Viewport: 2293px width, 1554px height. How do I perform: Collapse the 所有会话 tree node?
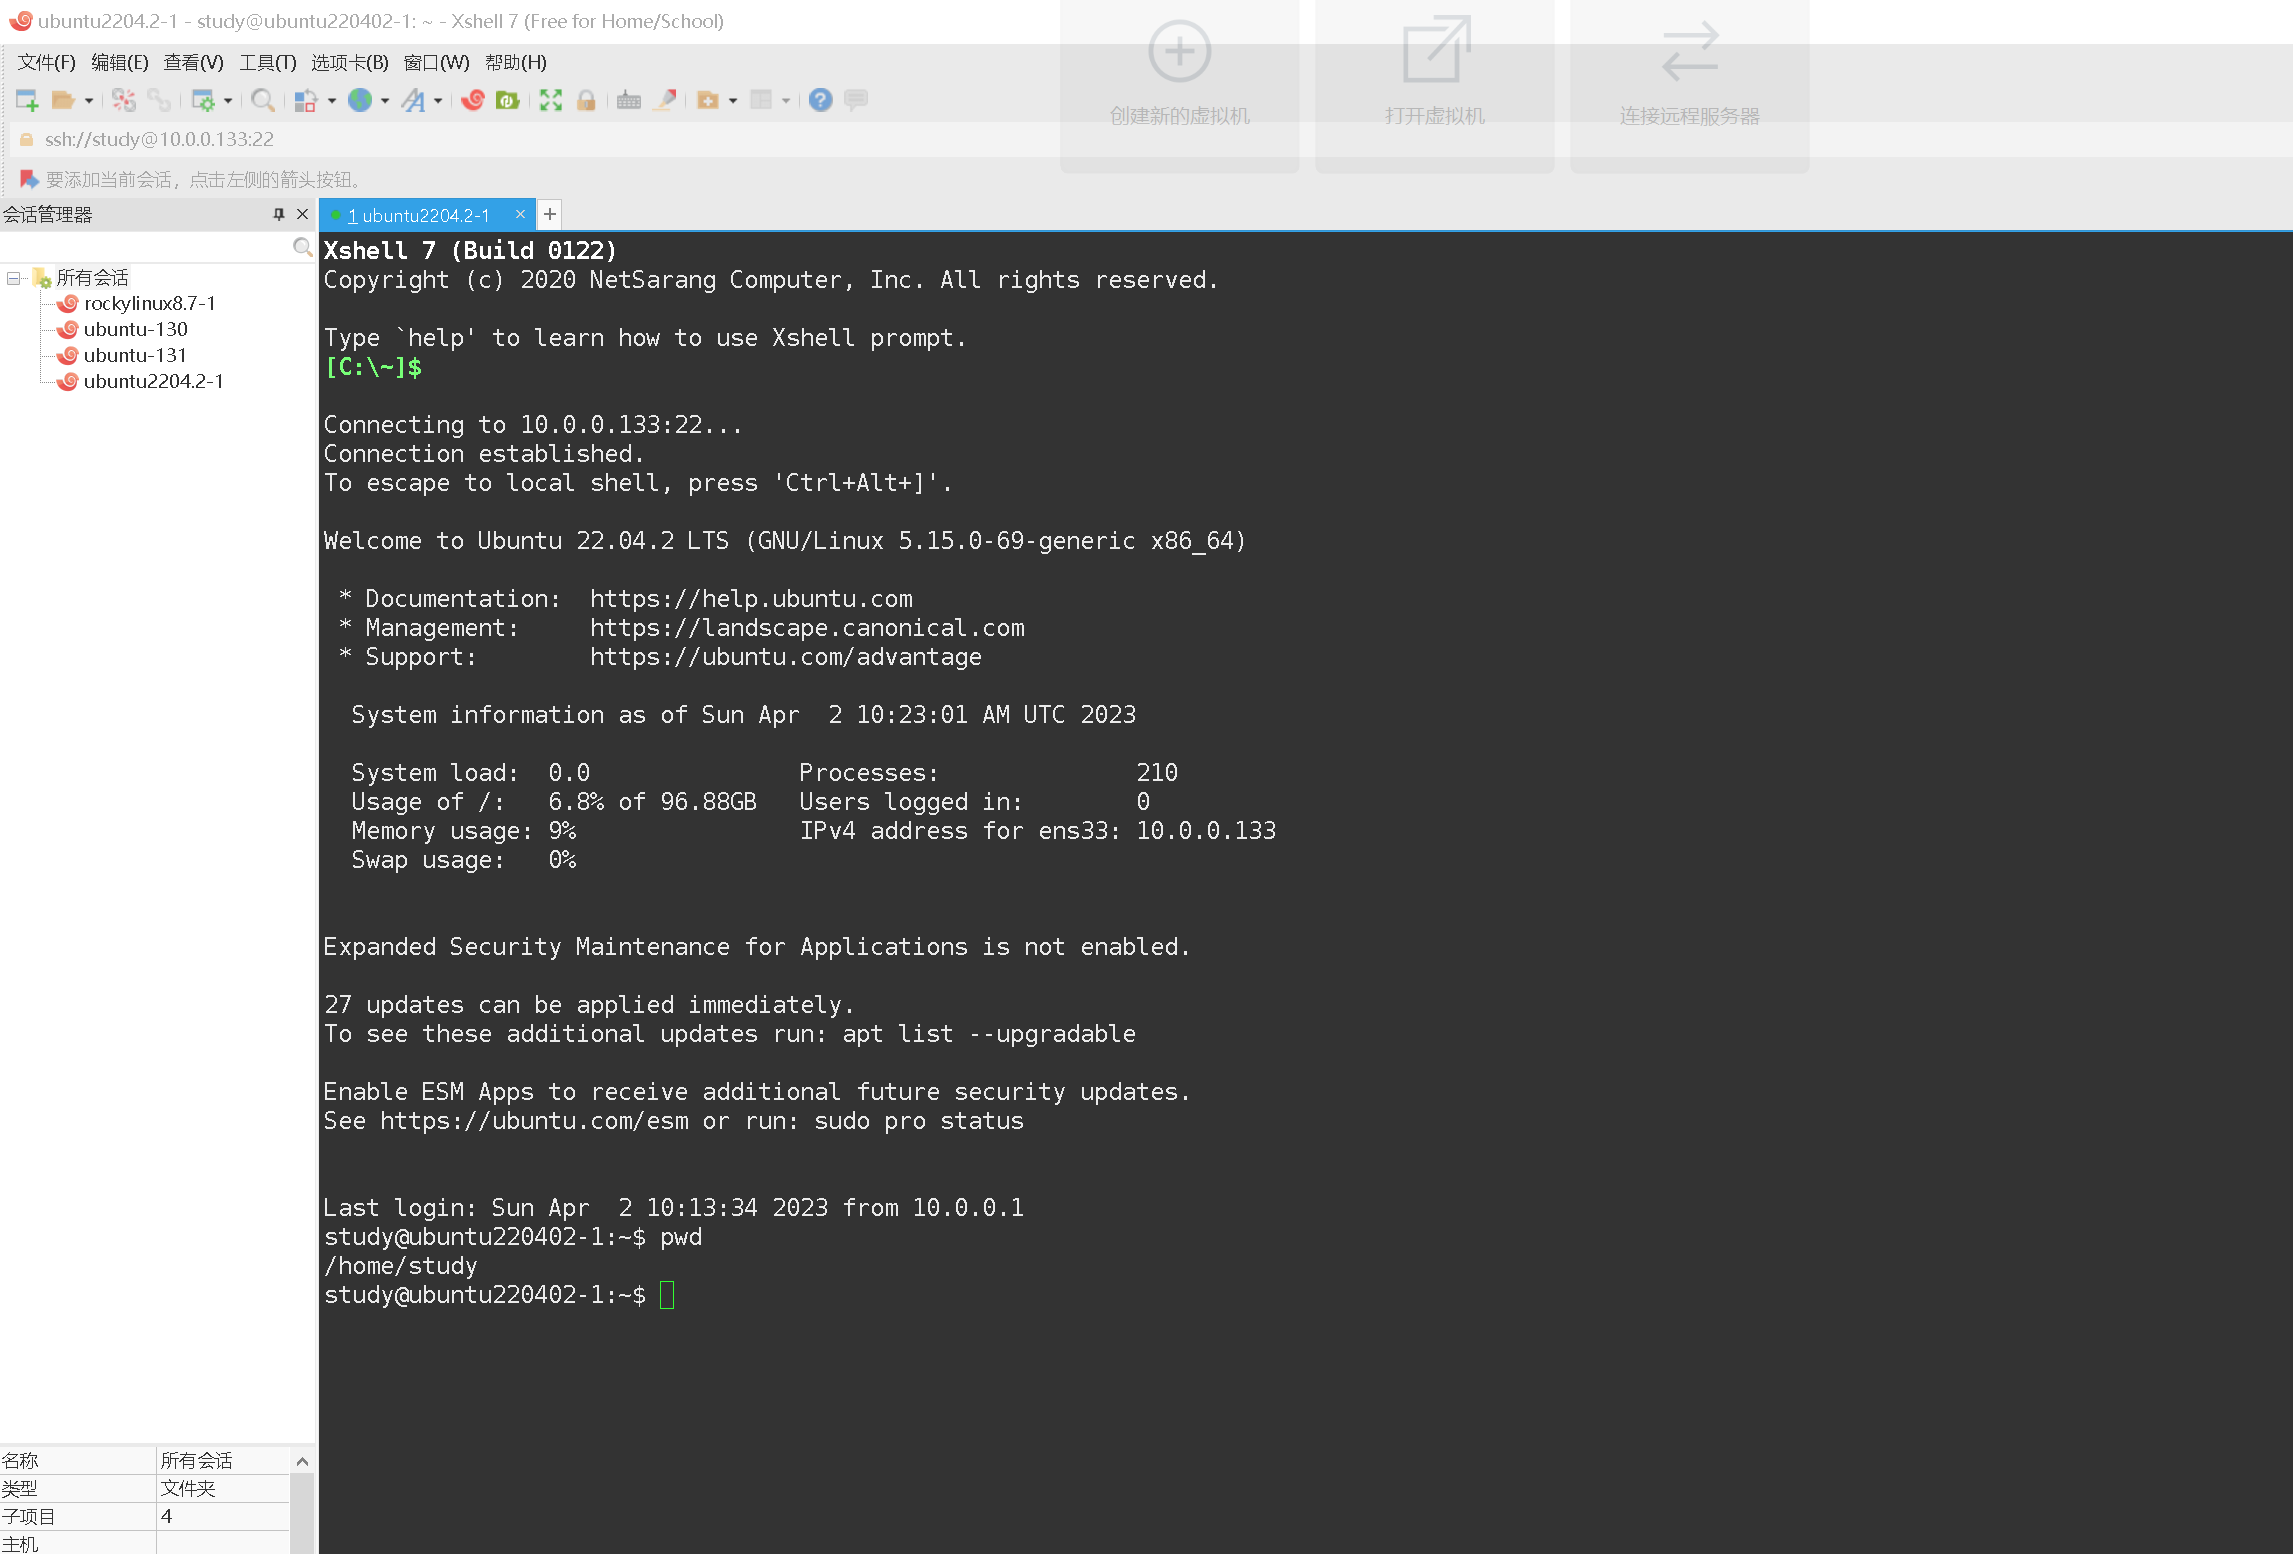[13, 278]
